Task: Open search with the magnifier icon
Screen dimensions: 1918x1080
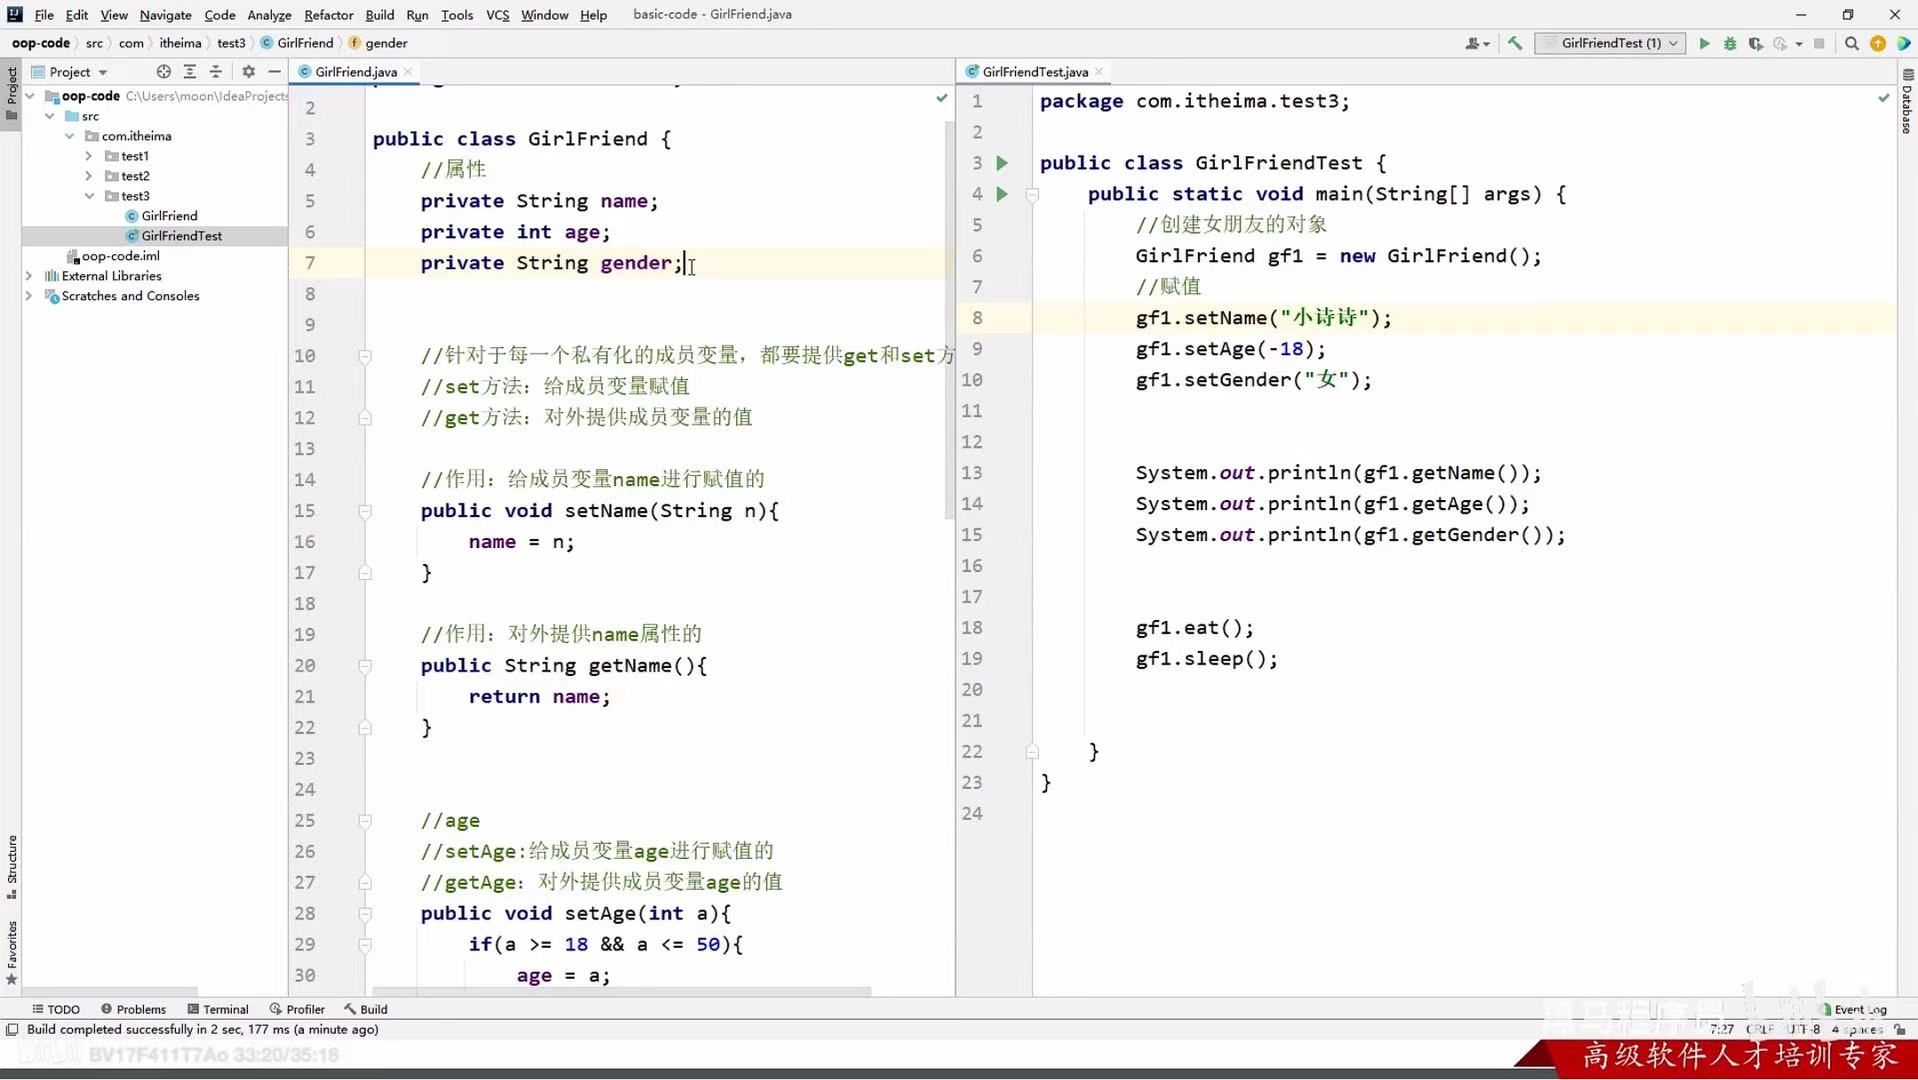Action: pyautogui.click(x=1852, y=43)
